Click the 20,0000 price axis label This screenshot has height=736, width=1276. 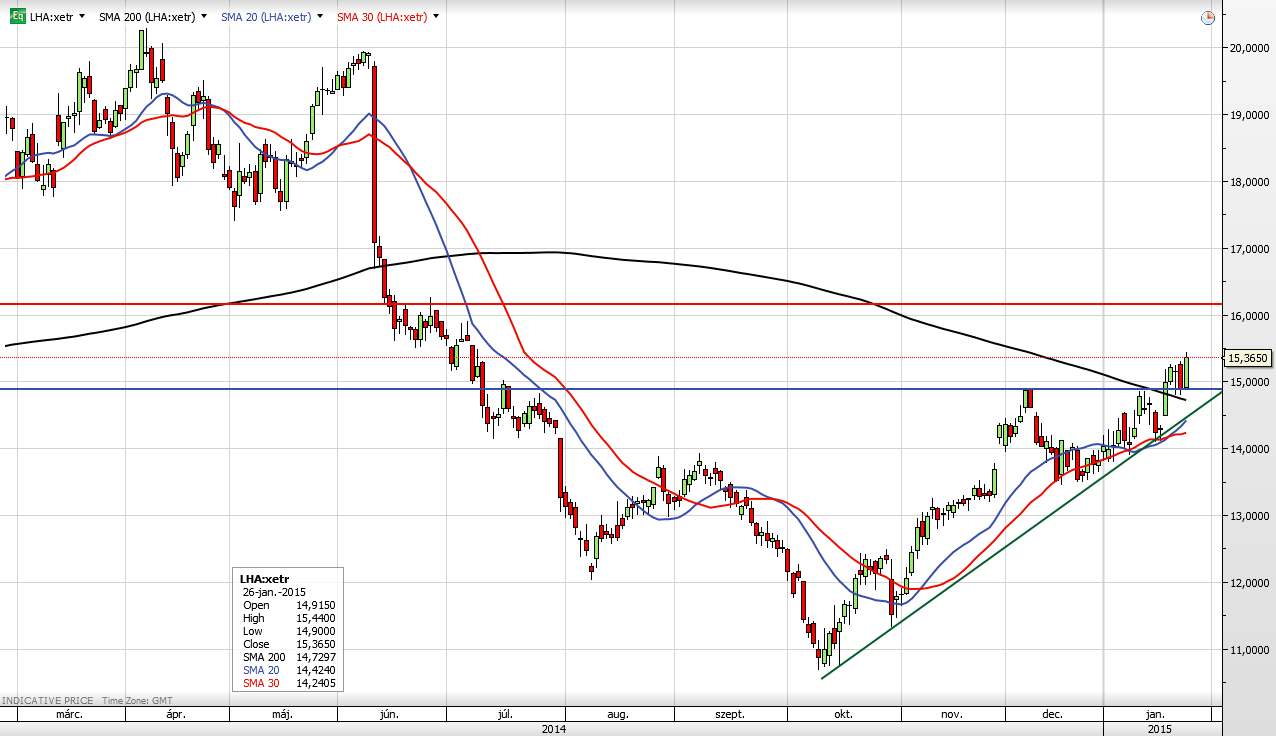click(x=1250, y=48)
